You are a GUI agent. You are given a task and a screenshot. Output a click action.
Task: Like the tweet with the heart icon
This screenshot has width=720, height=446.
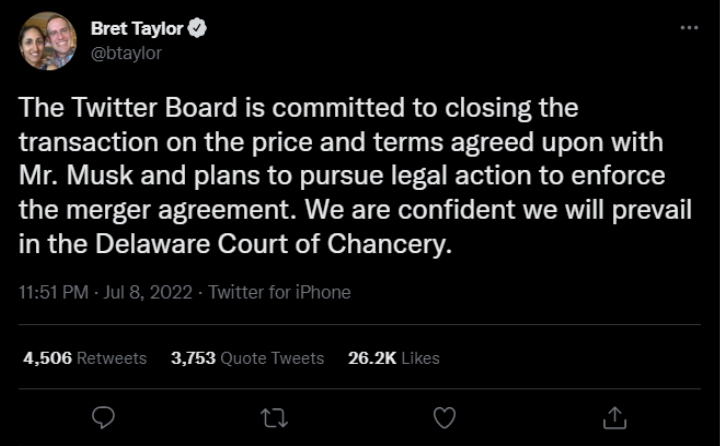(x=444, y=416)
